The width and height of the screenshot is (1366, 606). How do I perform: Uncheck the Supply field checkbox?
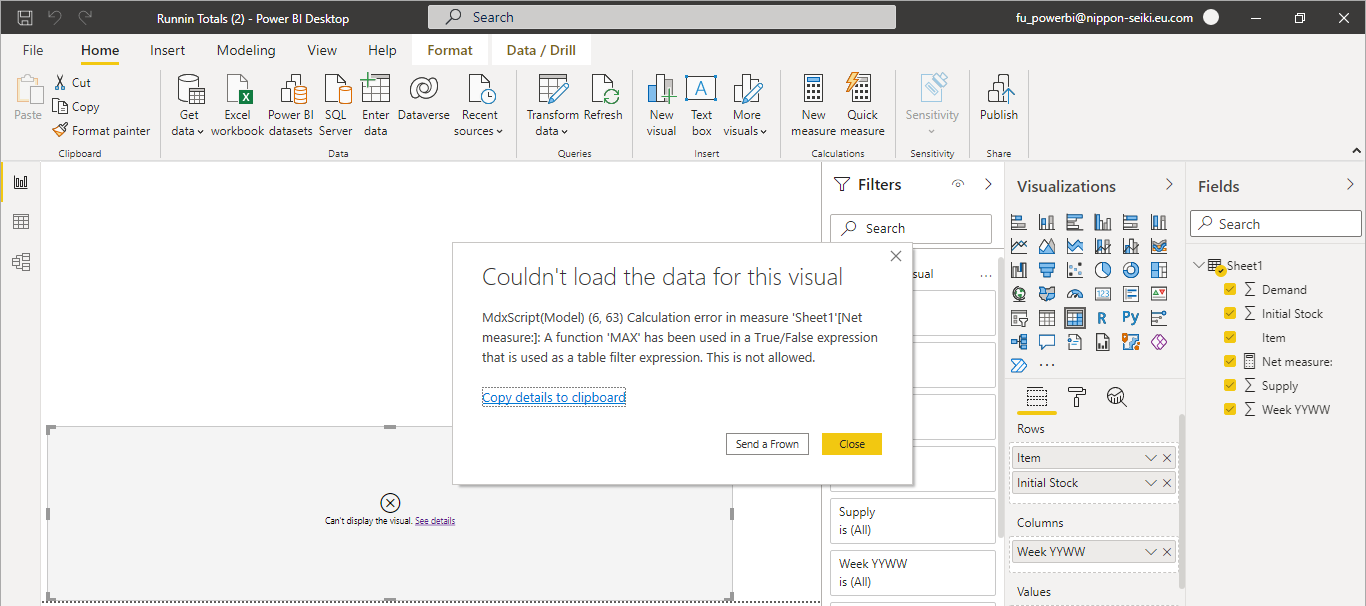coord(1230,385)
